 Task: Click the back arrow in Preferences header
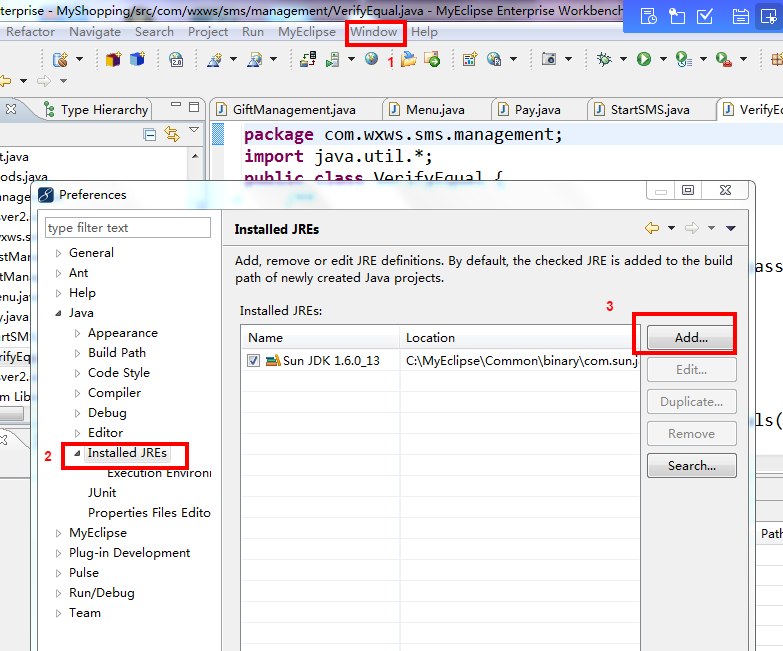click(652, 229)
